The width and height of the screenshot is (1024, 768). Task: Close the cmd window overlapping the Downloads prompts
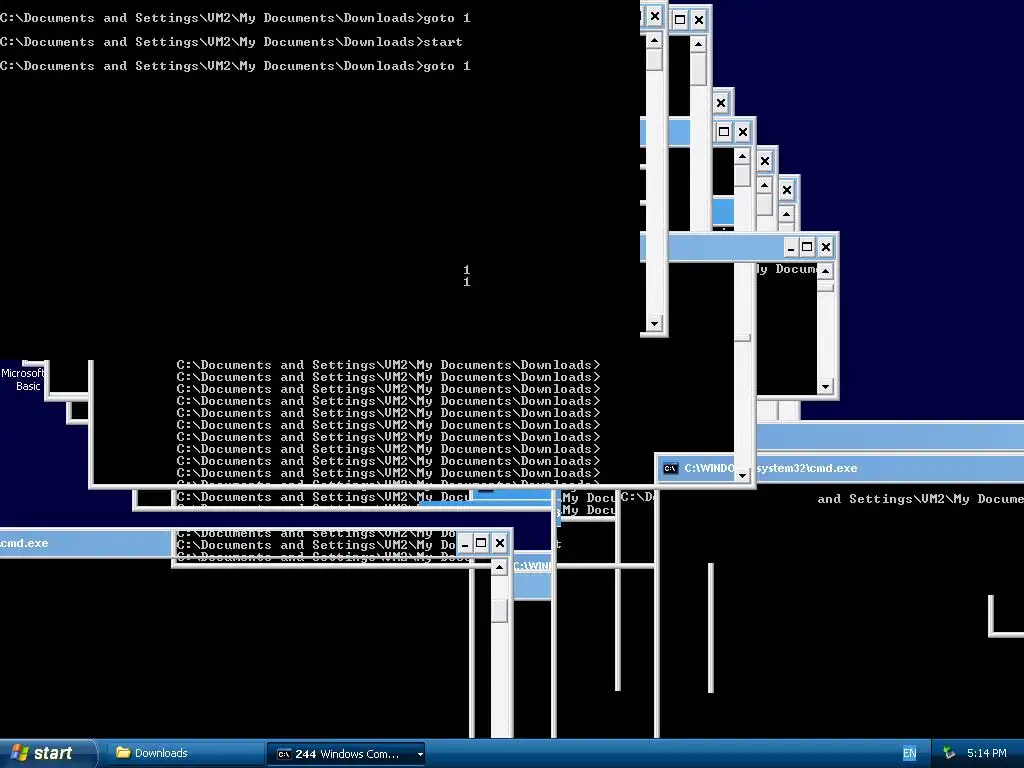pos(500,543)
